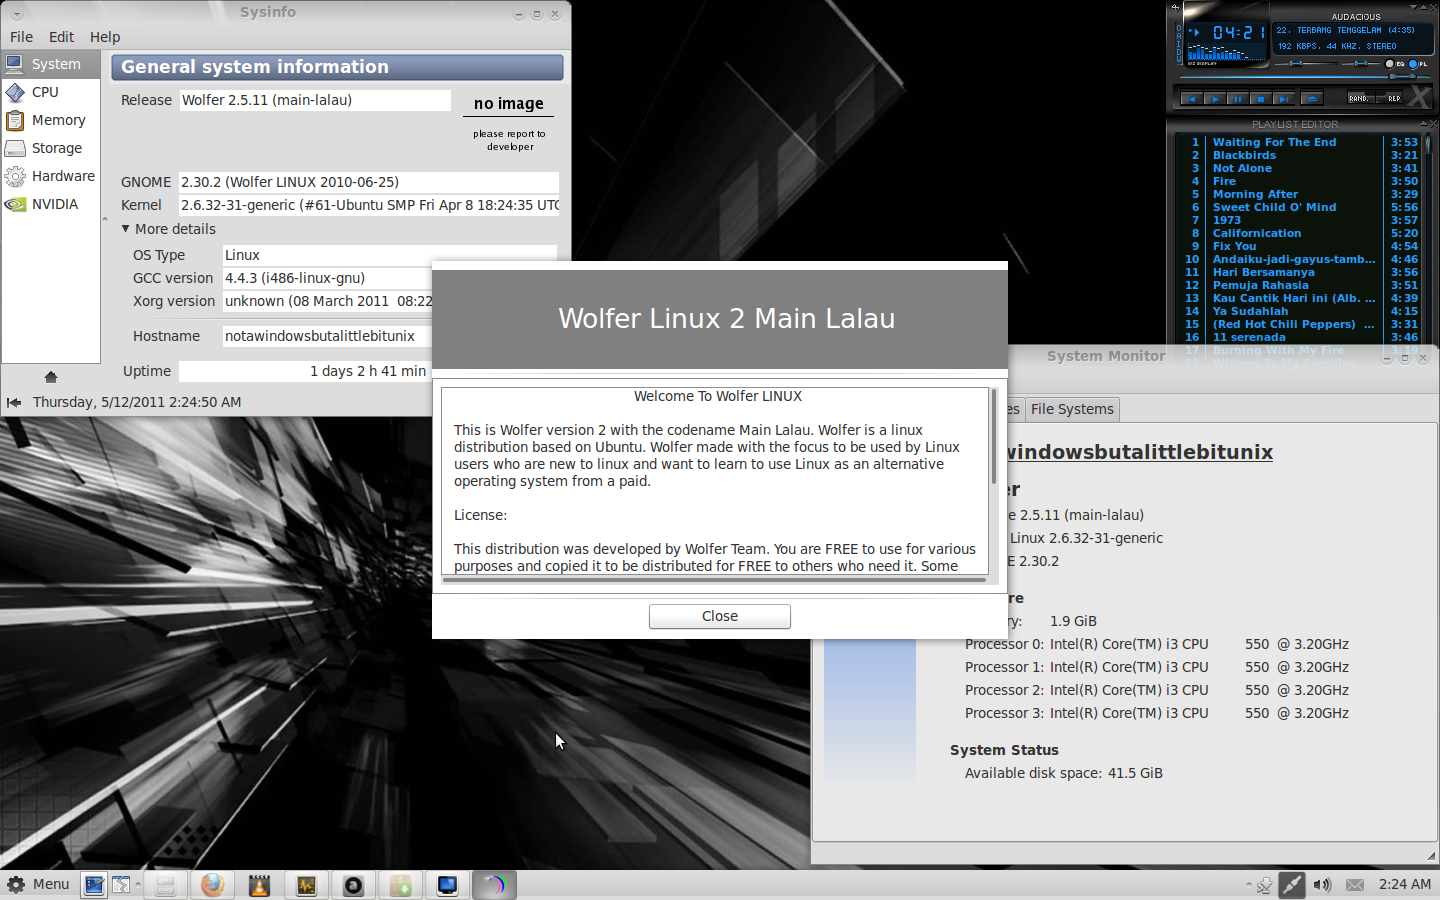Select playlist track Fix You
Screen dimensions: 1440x900
click(x=1234, y=246)
